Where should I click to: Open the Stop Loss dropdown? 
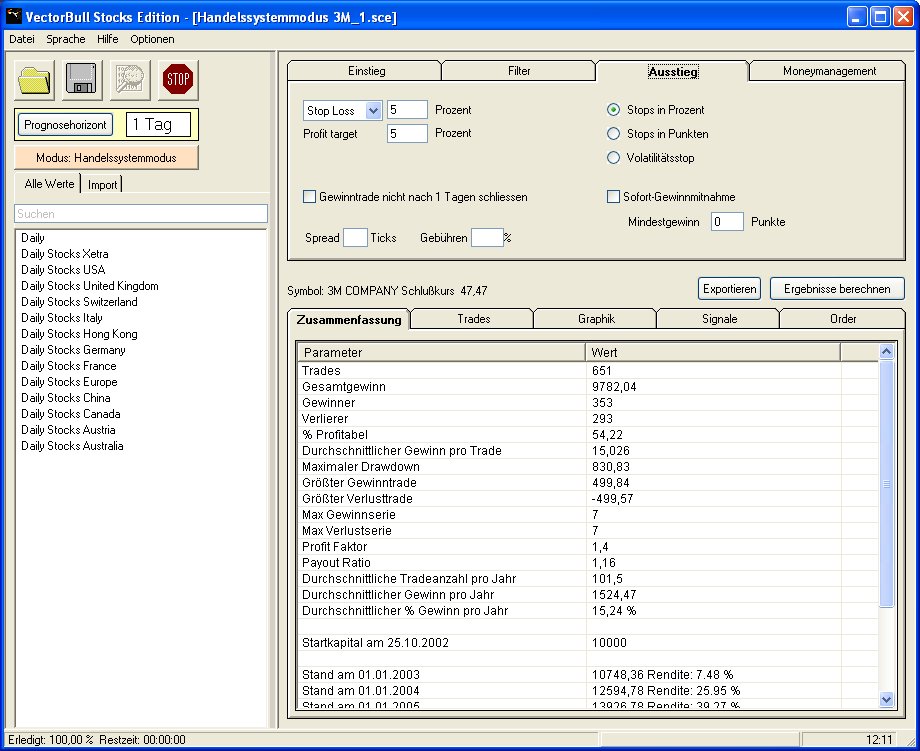pyautogui.click(x=374, y=111)
